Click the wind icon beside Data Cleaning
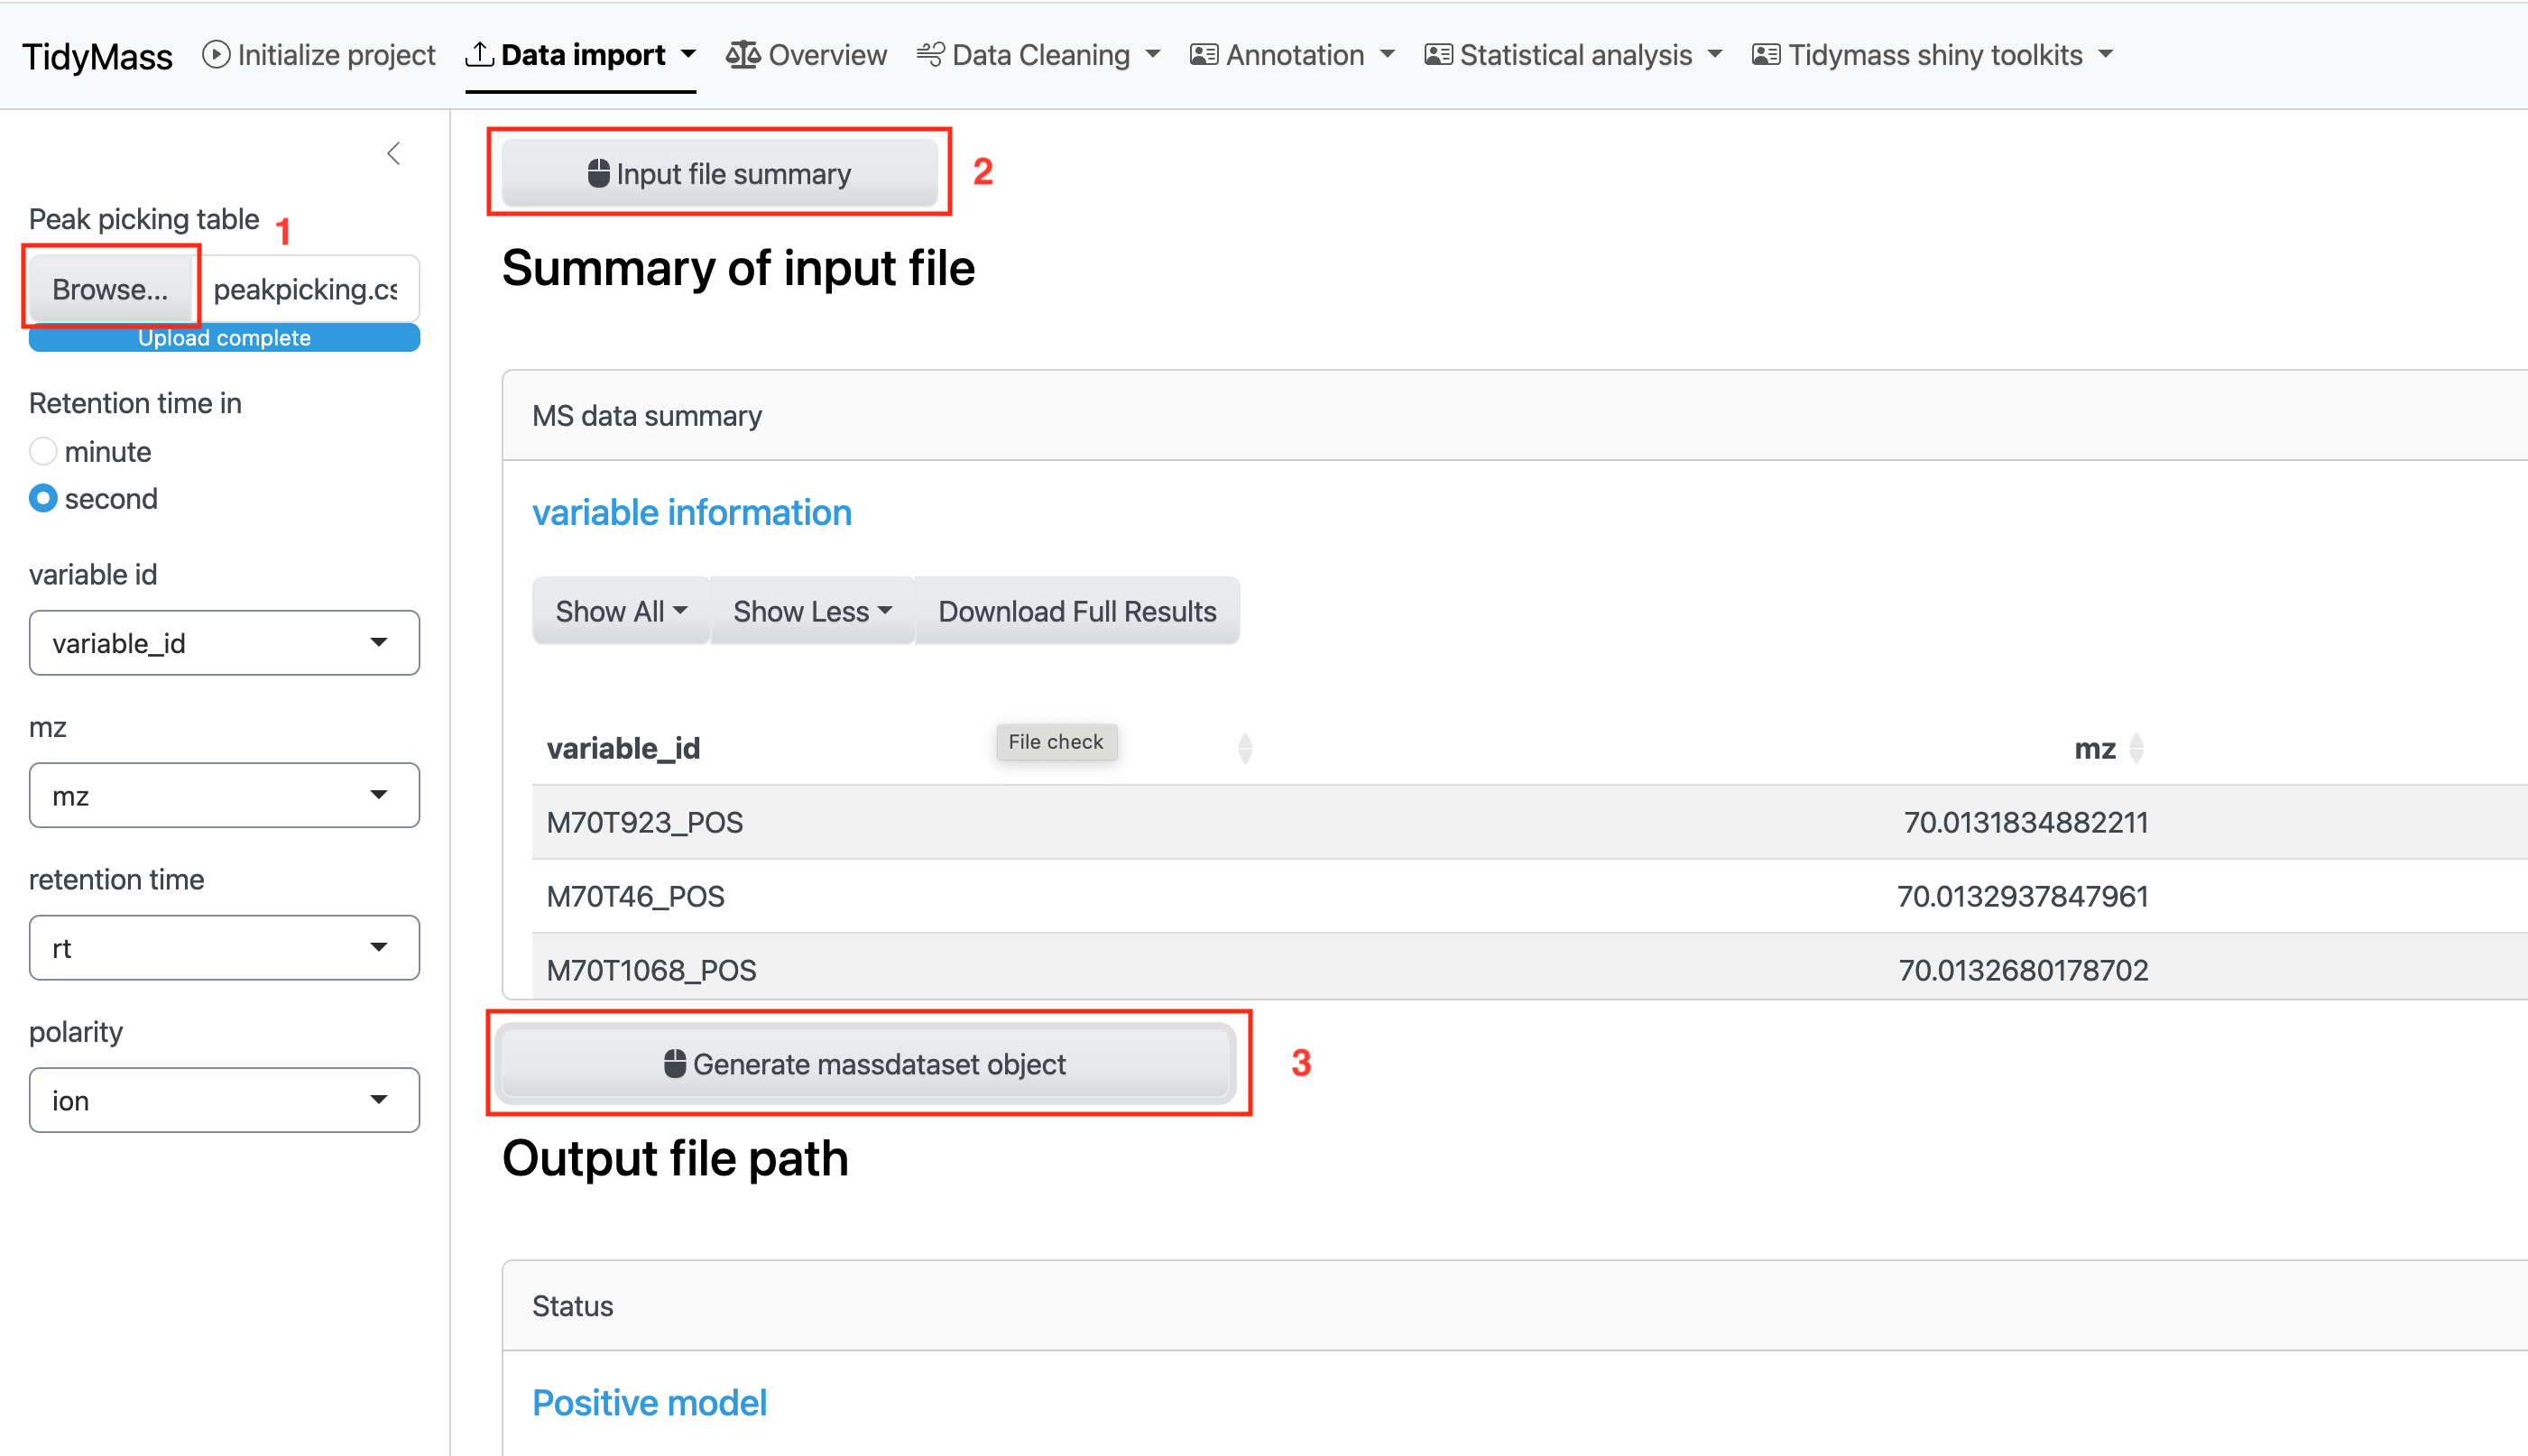The image size is (2528, 1456). coord(930,54)
